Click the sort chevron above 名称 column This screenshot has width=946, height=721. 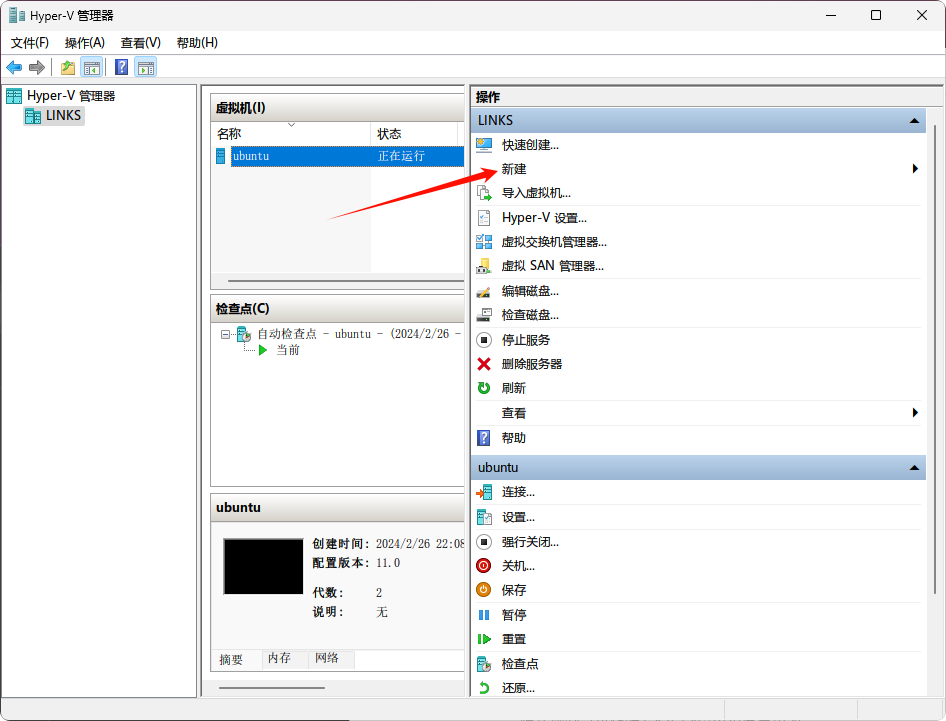click(291, 125)
